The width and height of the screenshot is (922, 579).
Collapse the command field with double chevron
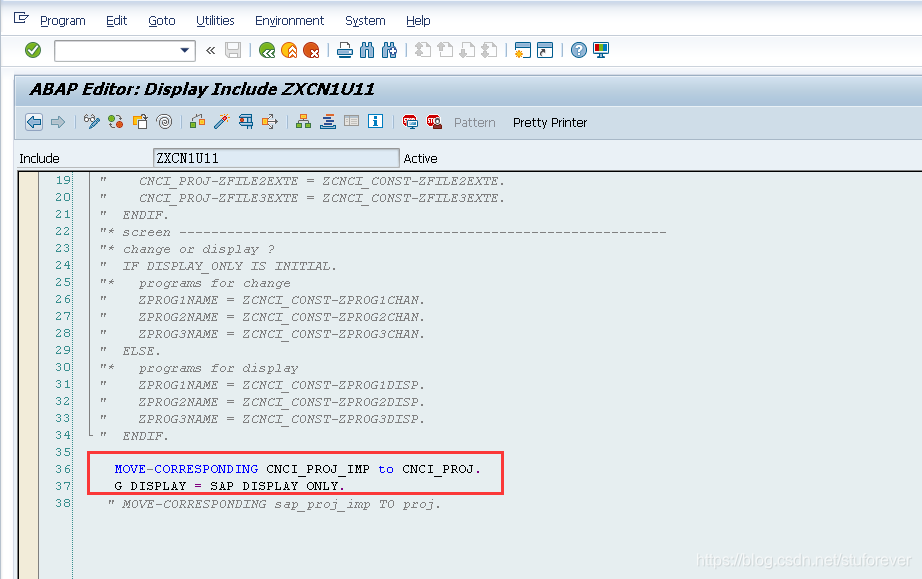coord(211,51)
